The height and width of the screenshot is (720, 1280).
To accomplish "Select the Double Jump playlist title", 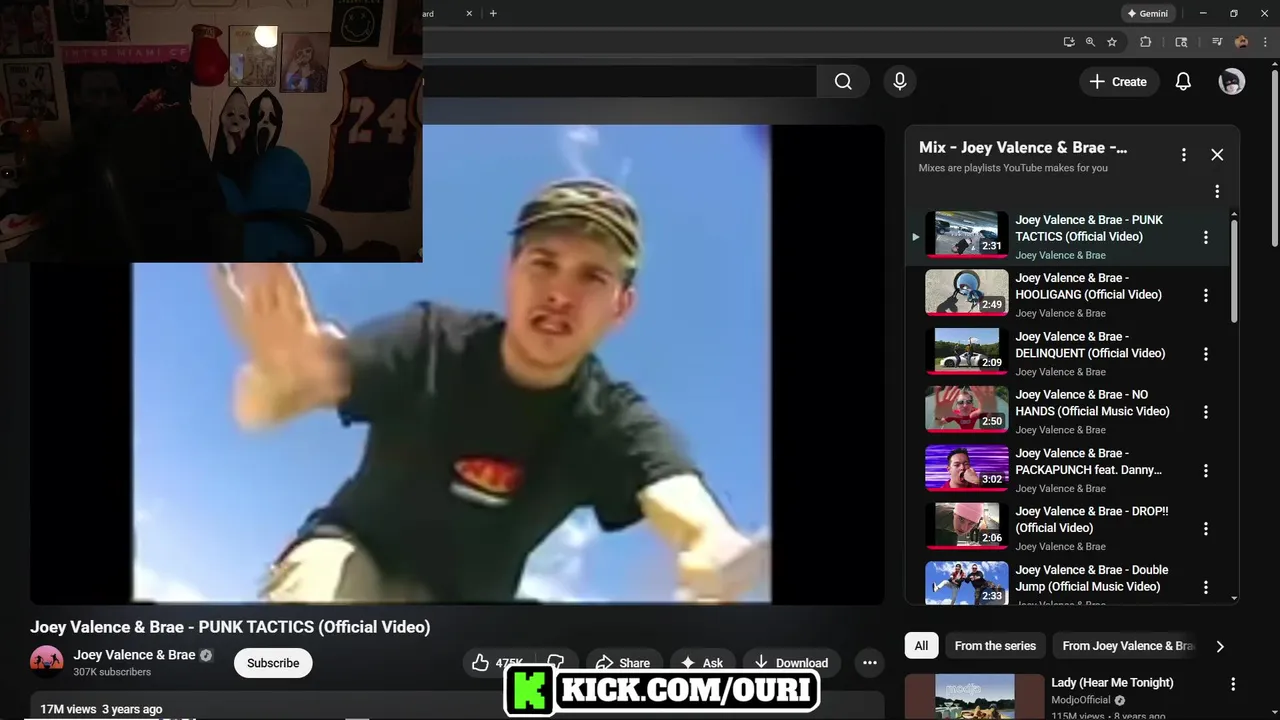I will [1091, 578].
